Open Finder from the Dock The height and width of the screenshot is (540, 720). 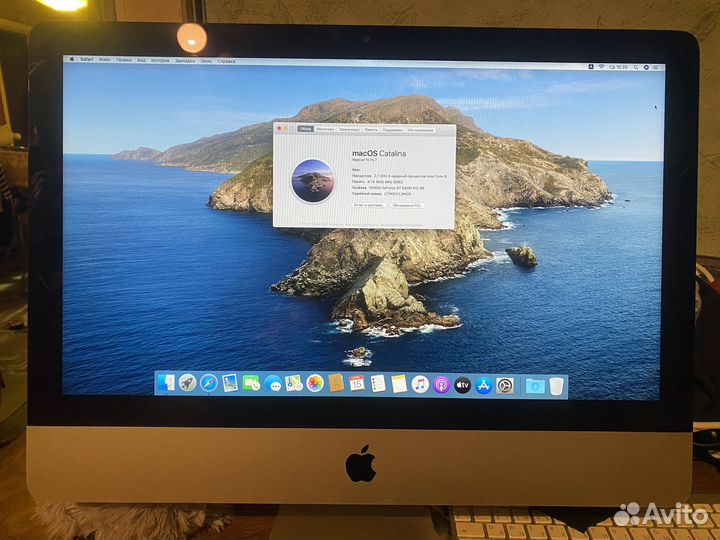point(166,382)
